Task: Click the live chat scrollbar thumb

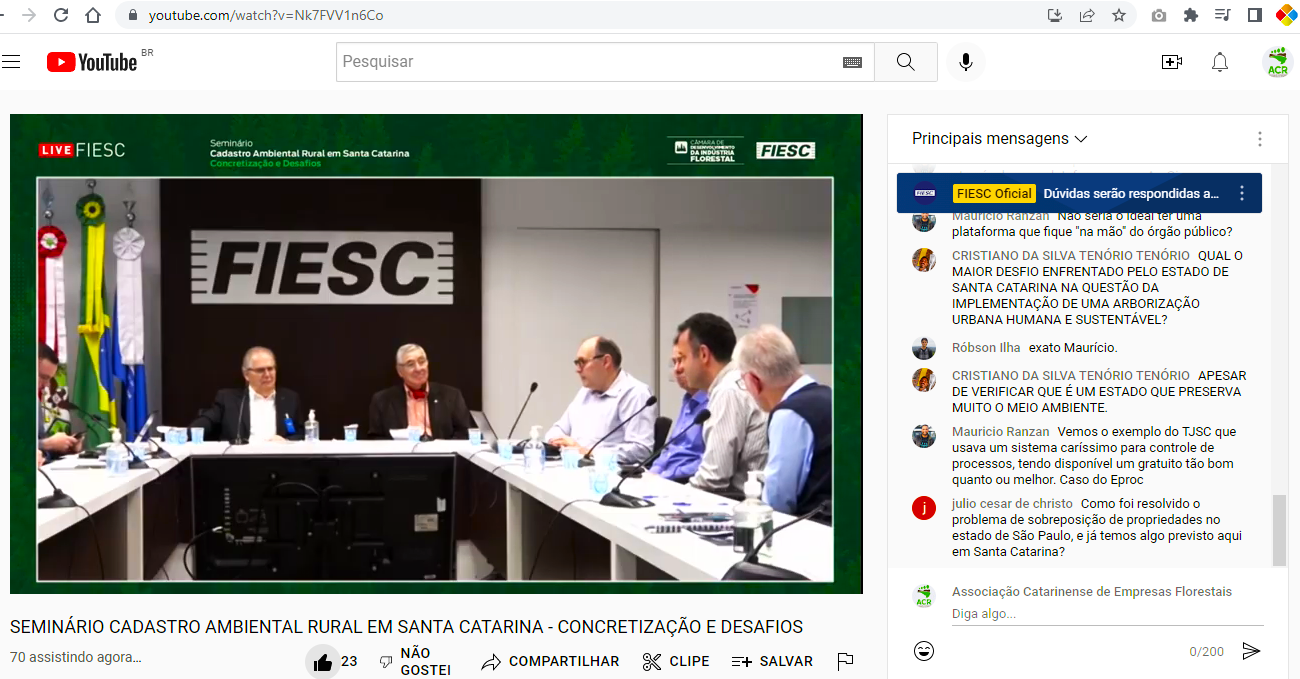Action: [x=1278, y=530]
